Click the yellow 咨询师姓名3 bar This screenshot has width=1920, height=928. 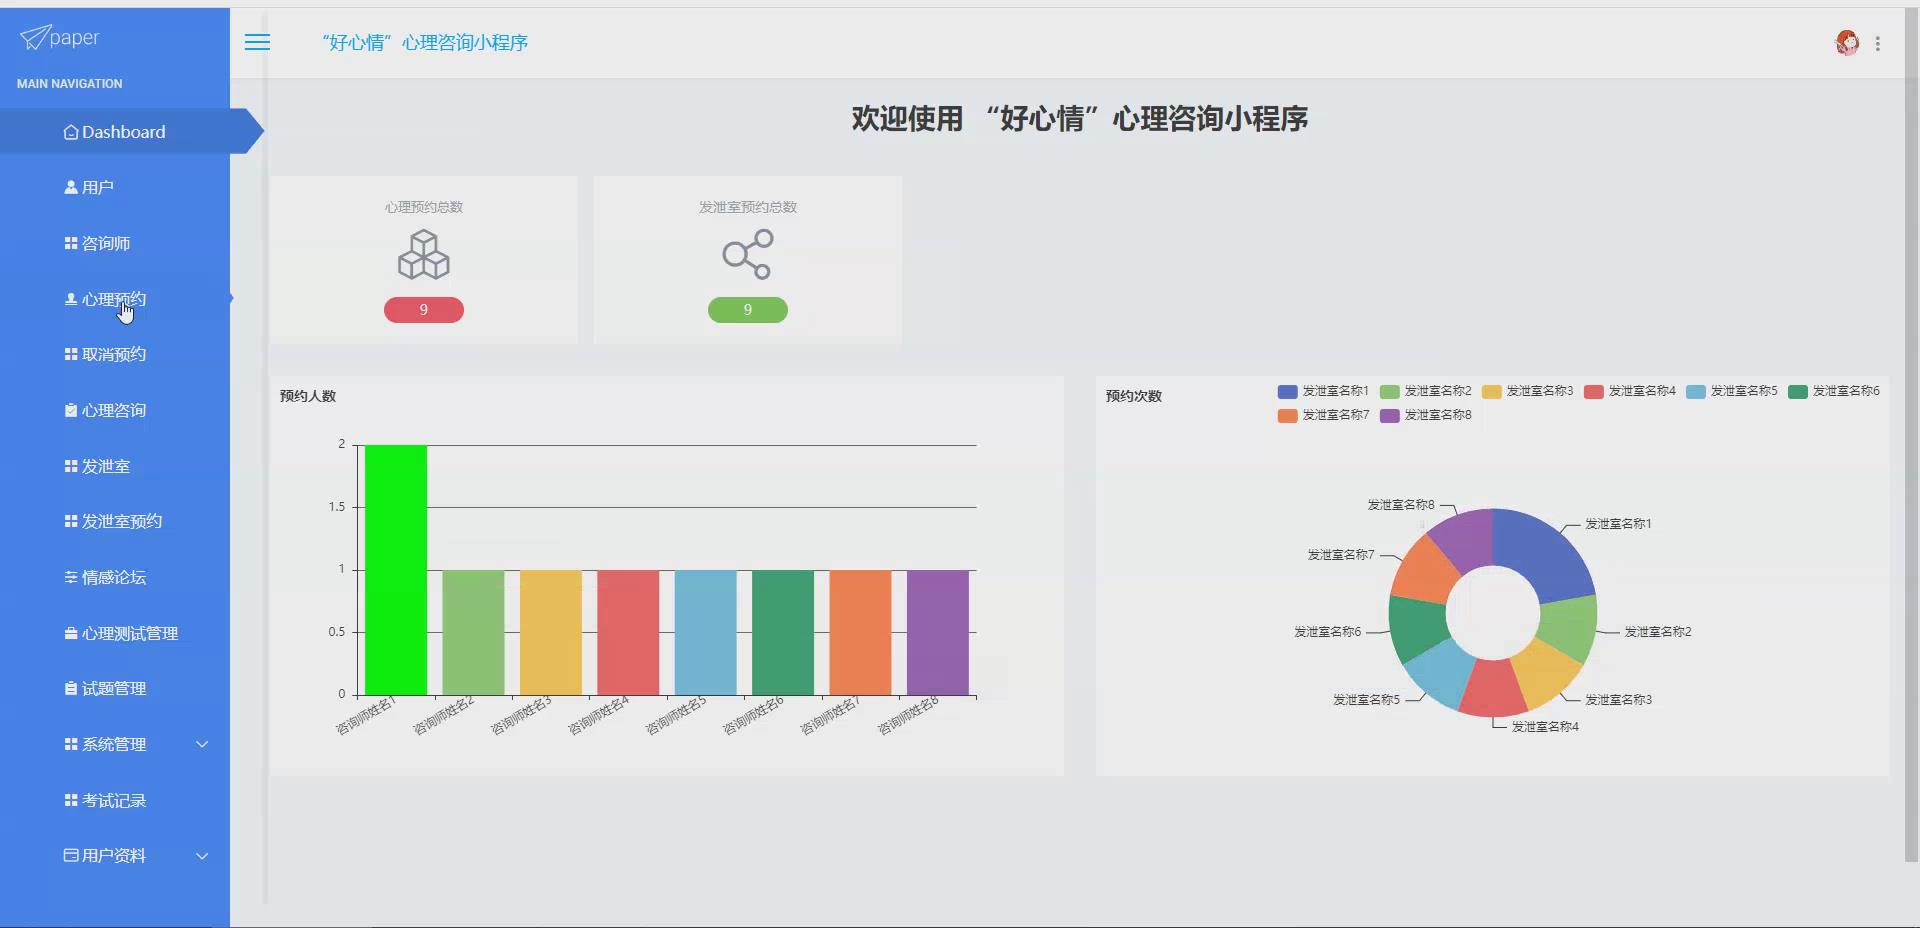pyautogui.click(x=551, y=633)
